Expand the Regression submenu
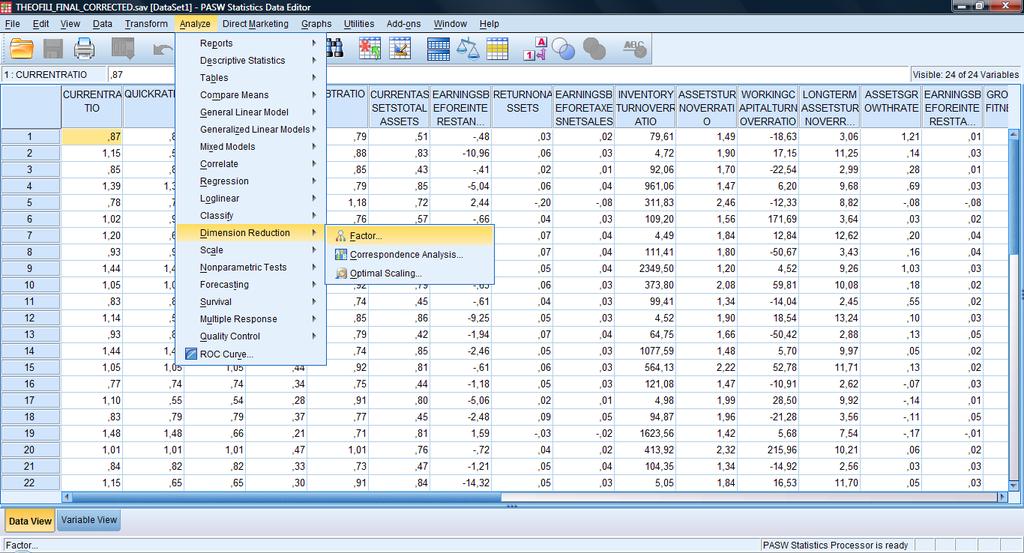1024x553 pixels. [251, 181]
